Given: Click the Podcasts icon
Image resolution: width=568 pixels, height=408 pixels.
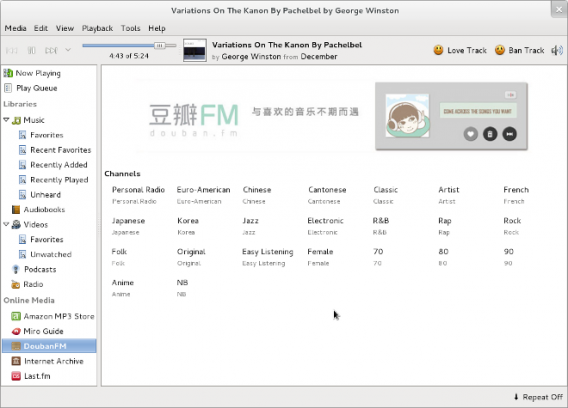Looking at the screenshot, I should click(x=16, y=269).
